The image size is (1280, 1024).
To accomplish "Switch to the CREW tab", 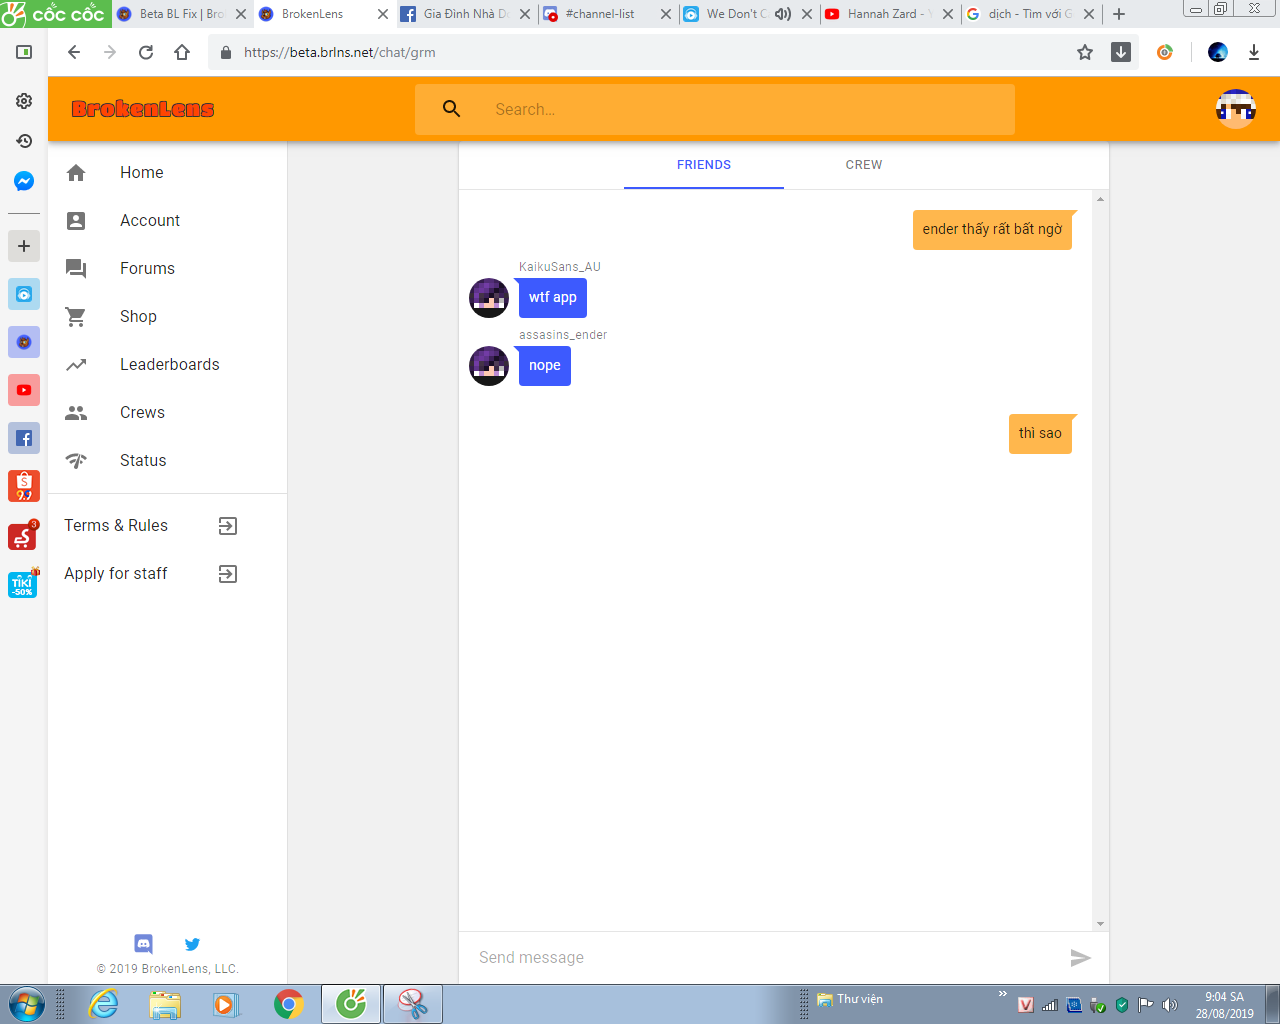I will [x=864, y=165].
